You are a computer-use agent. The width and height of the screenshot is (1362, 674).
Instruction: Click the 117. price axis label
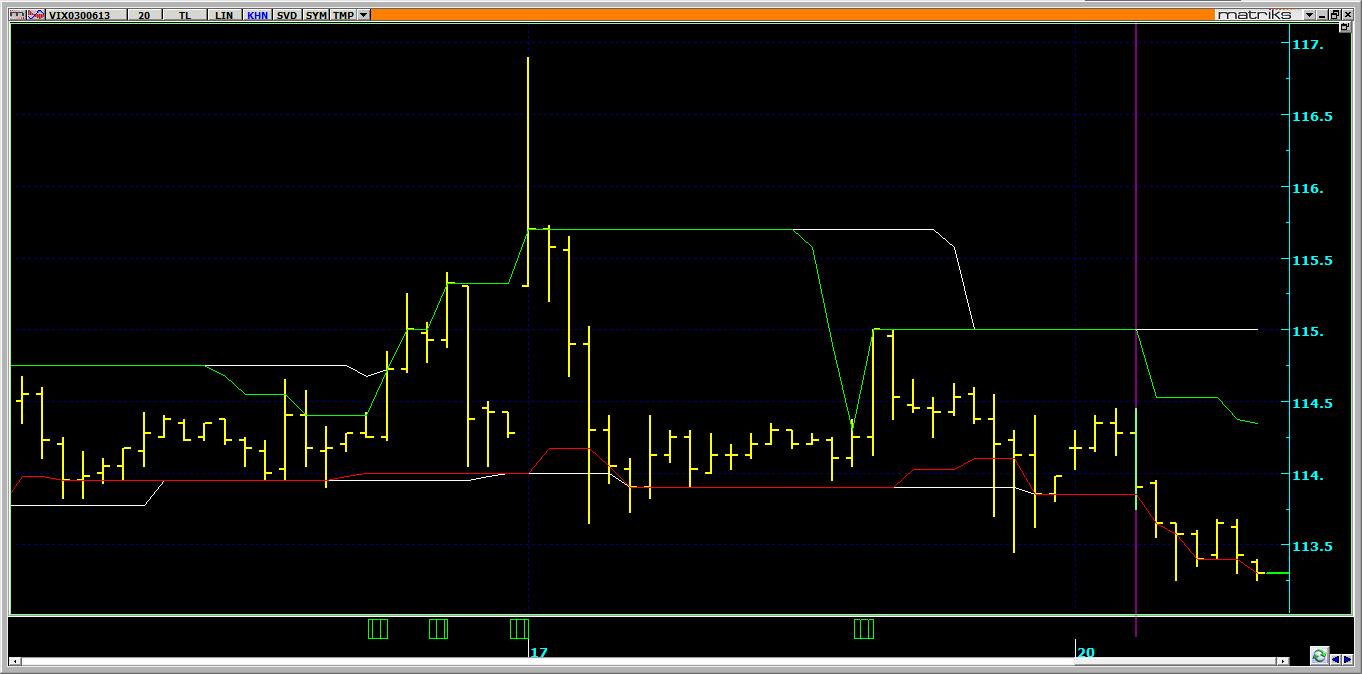tap(1307, 45)
